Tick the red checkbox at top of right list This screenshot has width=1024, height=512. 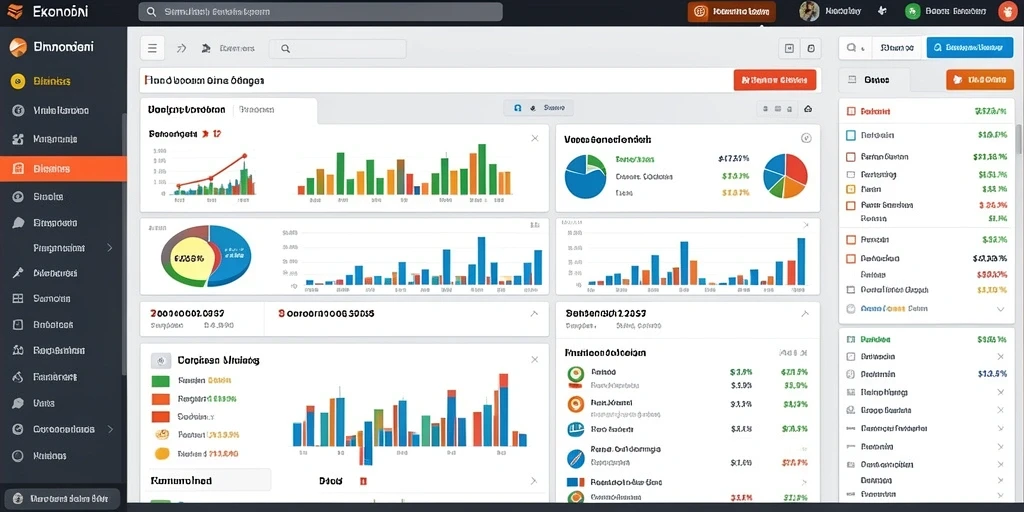pyautogui.click(x=850, y=112)
